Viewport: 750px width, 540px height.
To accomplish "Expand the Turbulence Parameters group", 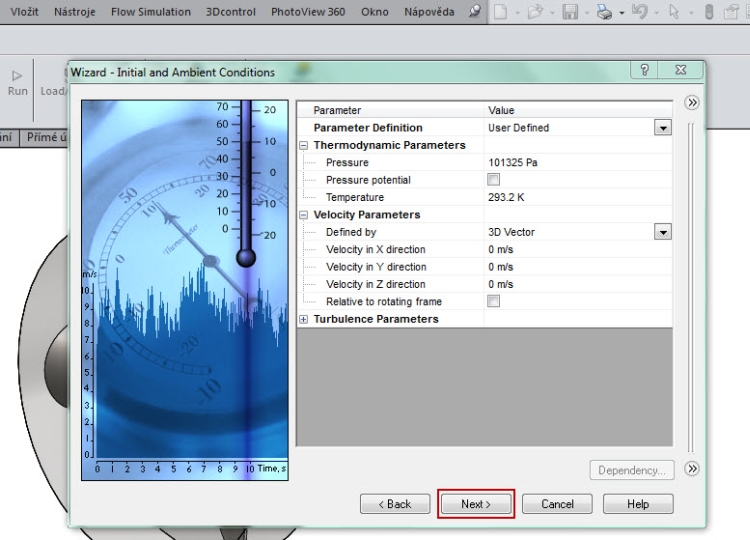I will (303, 319).
